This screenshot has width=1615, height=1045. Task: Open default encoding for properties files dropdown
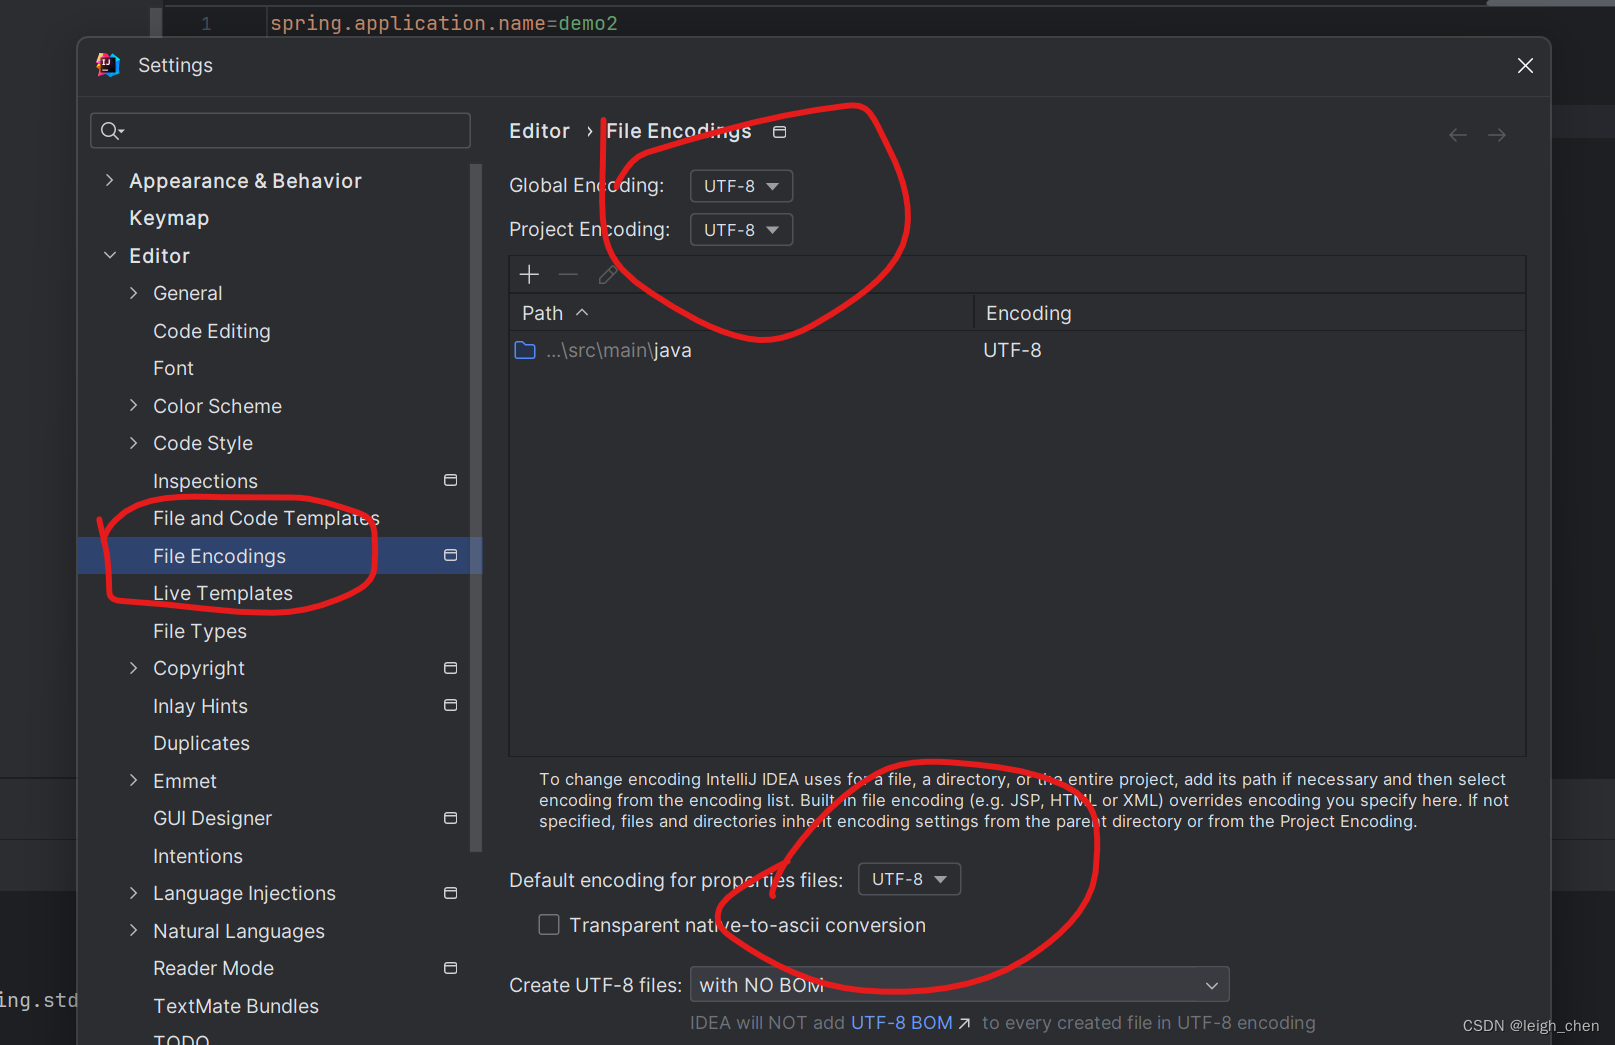point(909,879)
